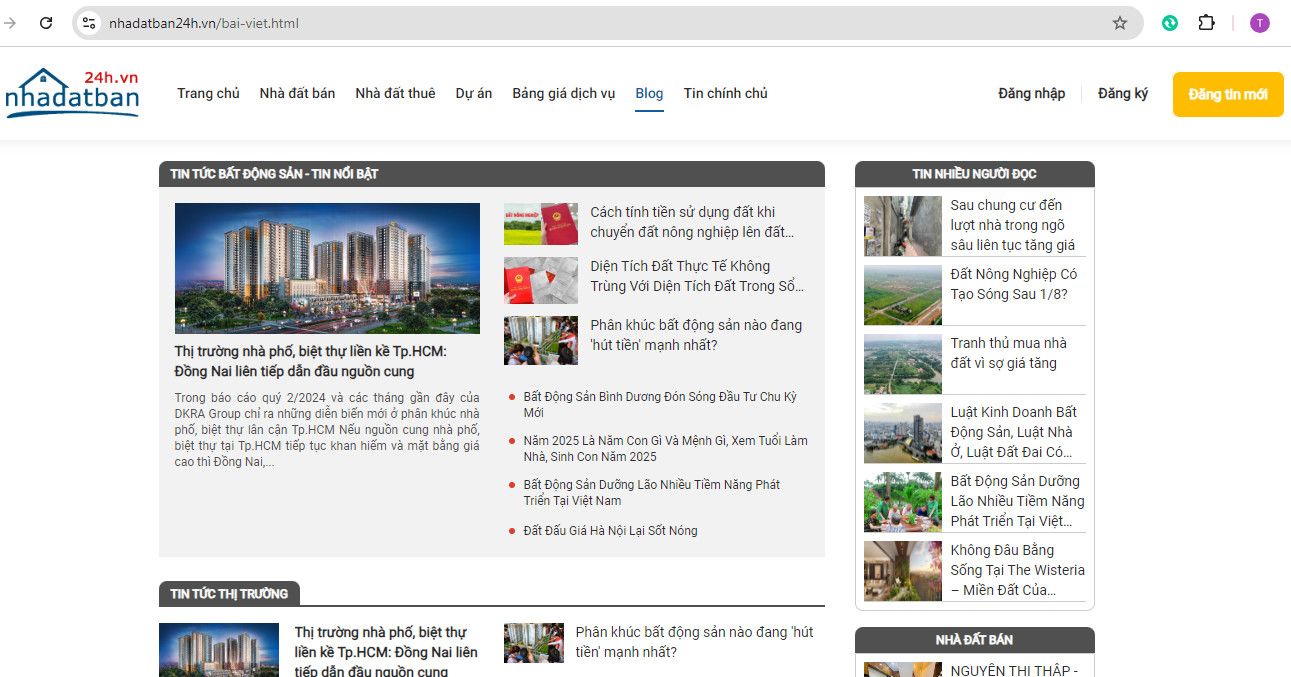Open the large featured apartment towers image
Image resolution: width=1291 pixels, height=677 pixels.
point(327,268)
